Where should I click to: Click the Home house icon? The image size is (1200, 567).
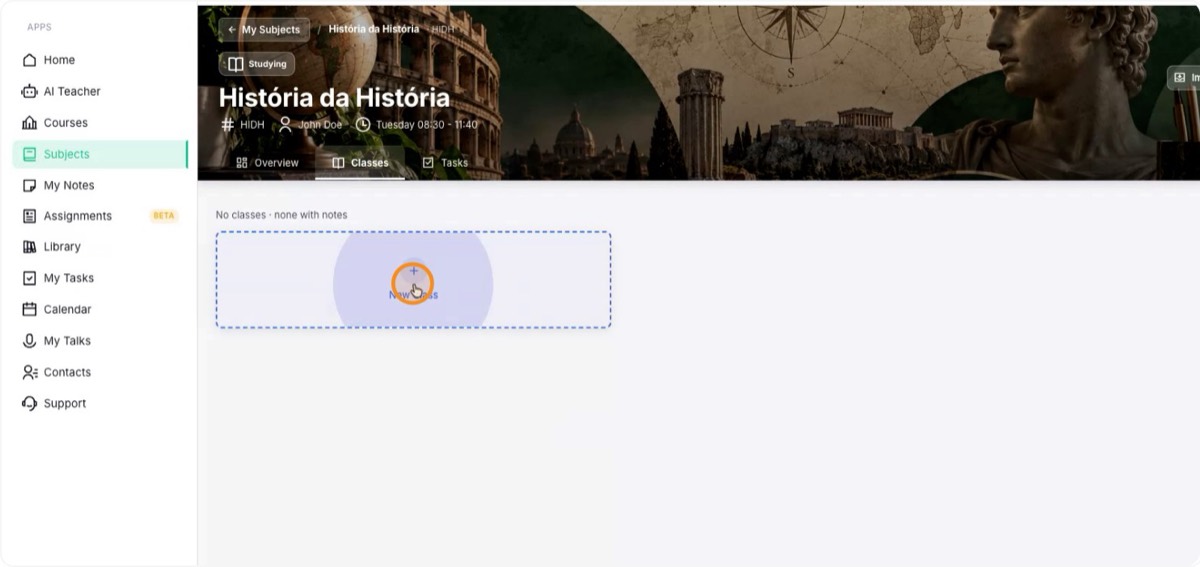tap(29, 60)
